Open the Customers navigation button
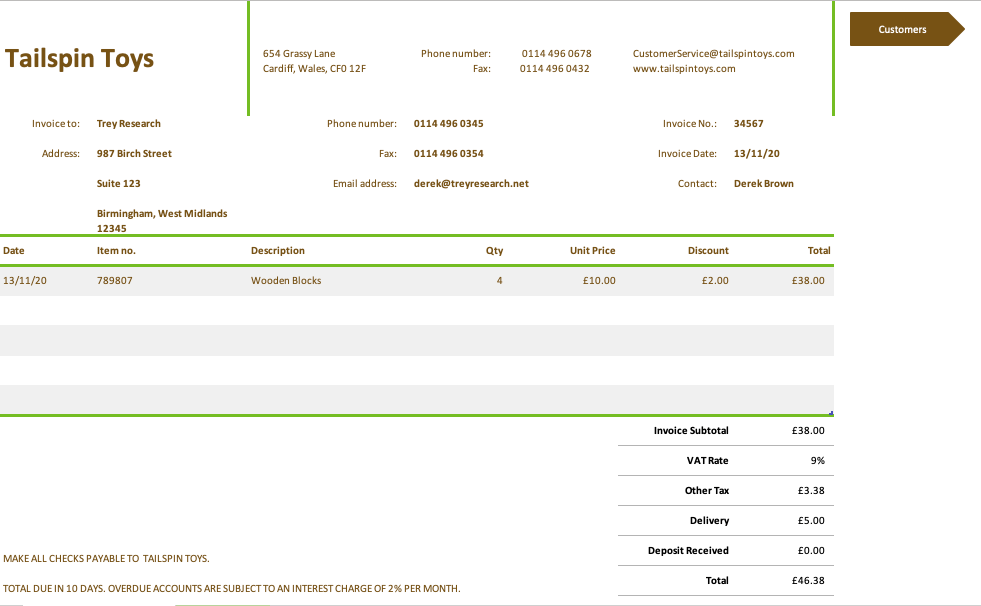 click(x=907, y=29)
